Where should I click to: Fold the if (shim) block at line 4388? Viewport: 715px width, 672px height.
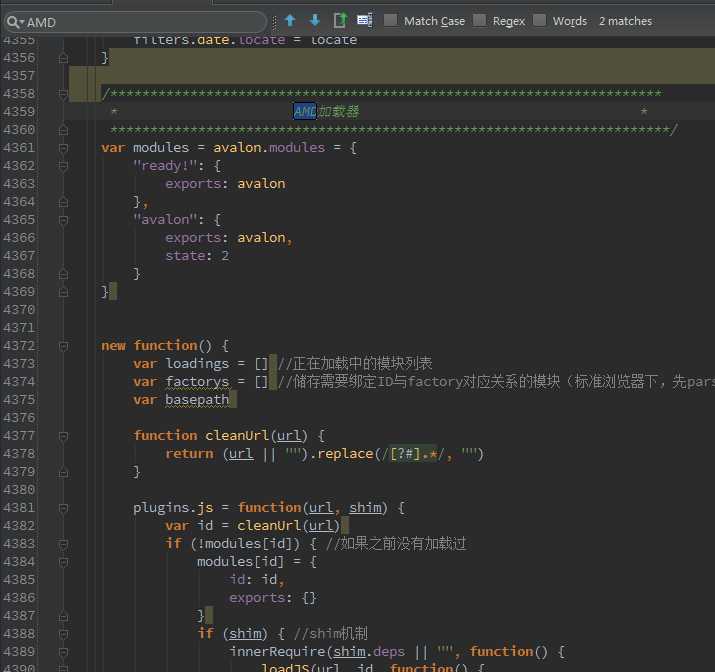[x=63, y=634]
